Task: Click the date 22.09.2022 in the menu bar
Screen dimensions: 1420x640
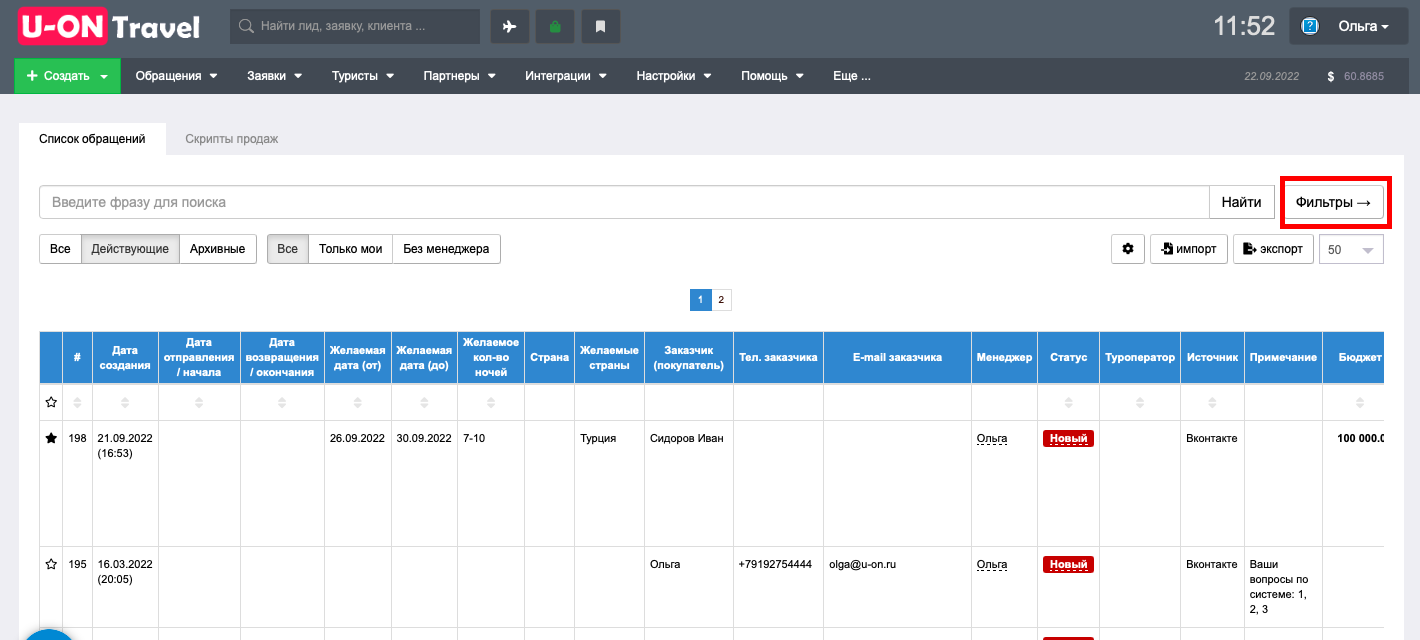Action: pos(1271,76)
